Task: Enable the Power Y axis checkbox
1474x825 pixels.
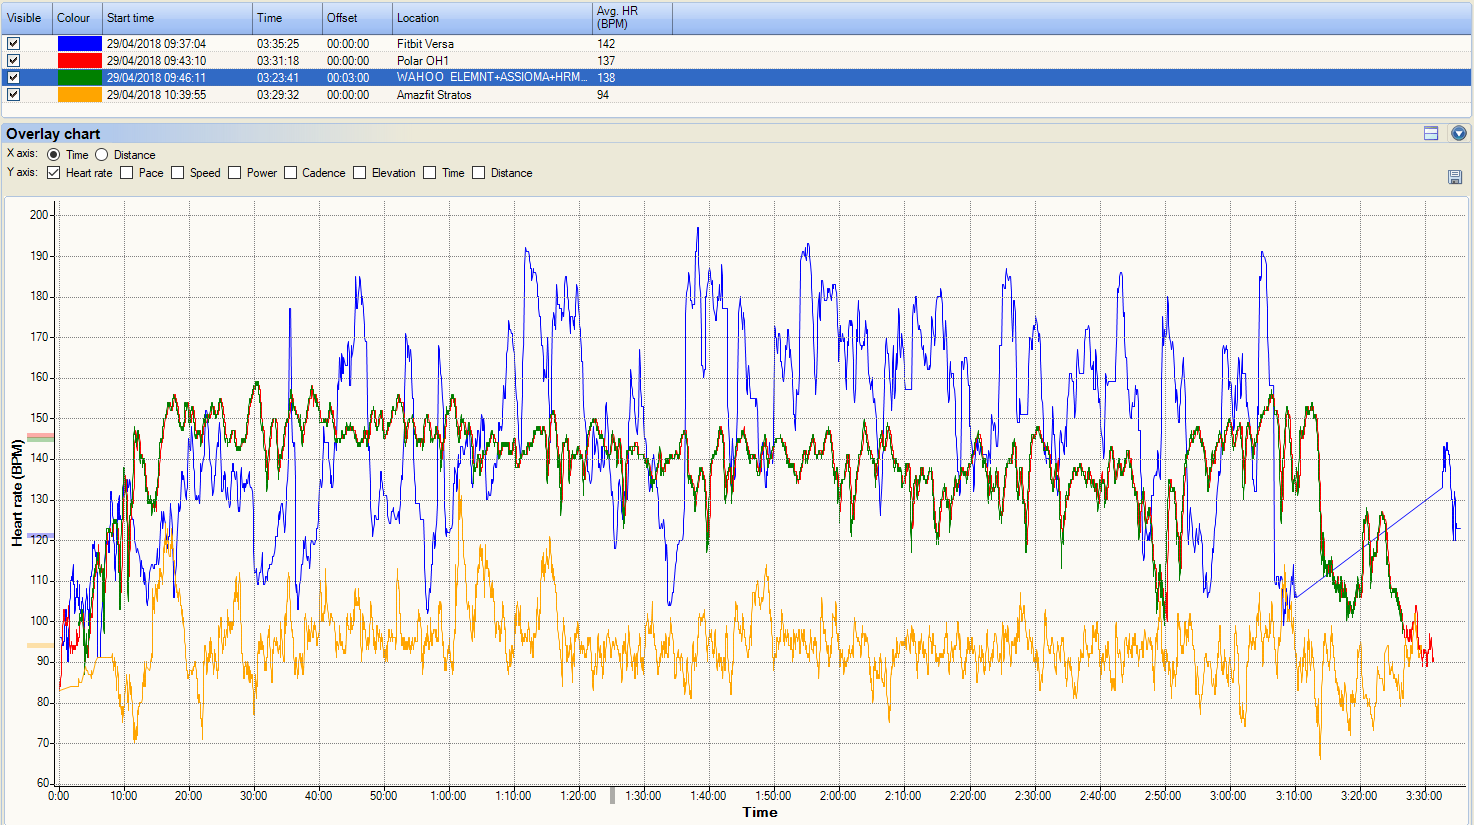Action: pyautogui.click(x=235, y=173)
